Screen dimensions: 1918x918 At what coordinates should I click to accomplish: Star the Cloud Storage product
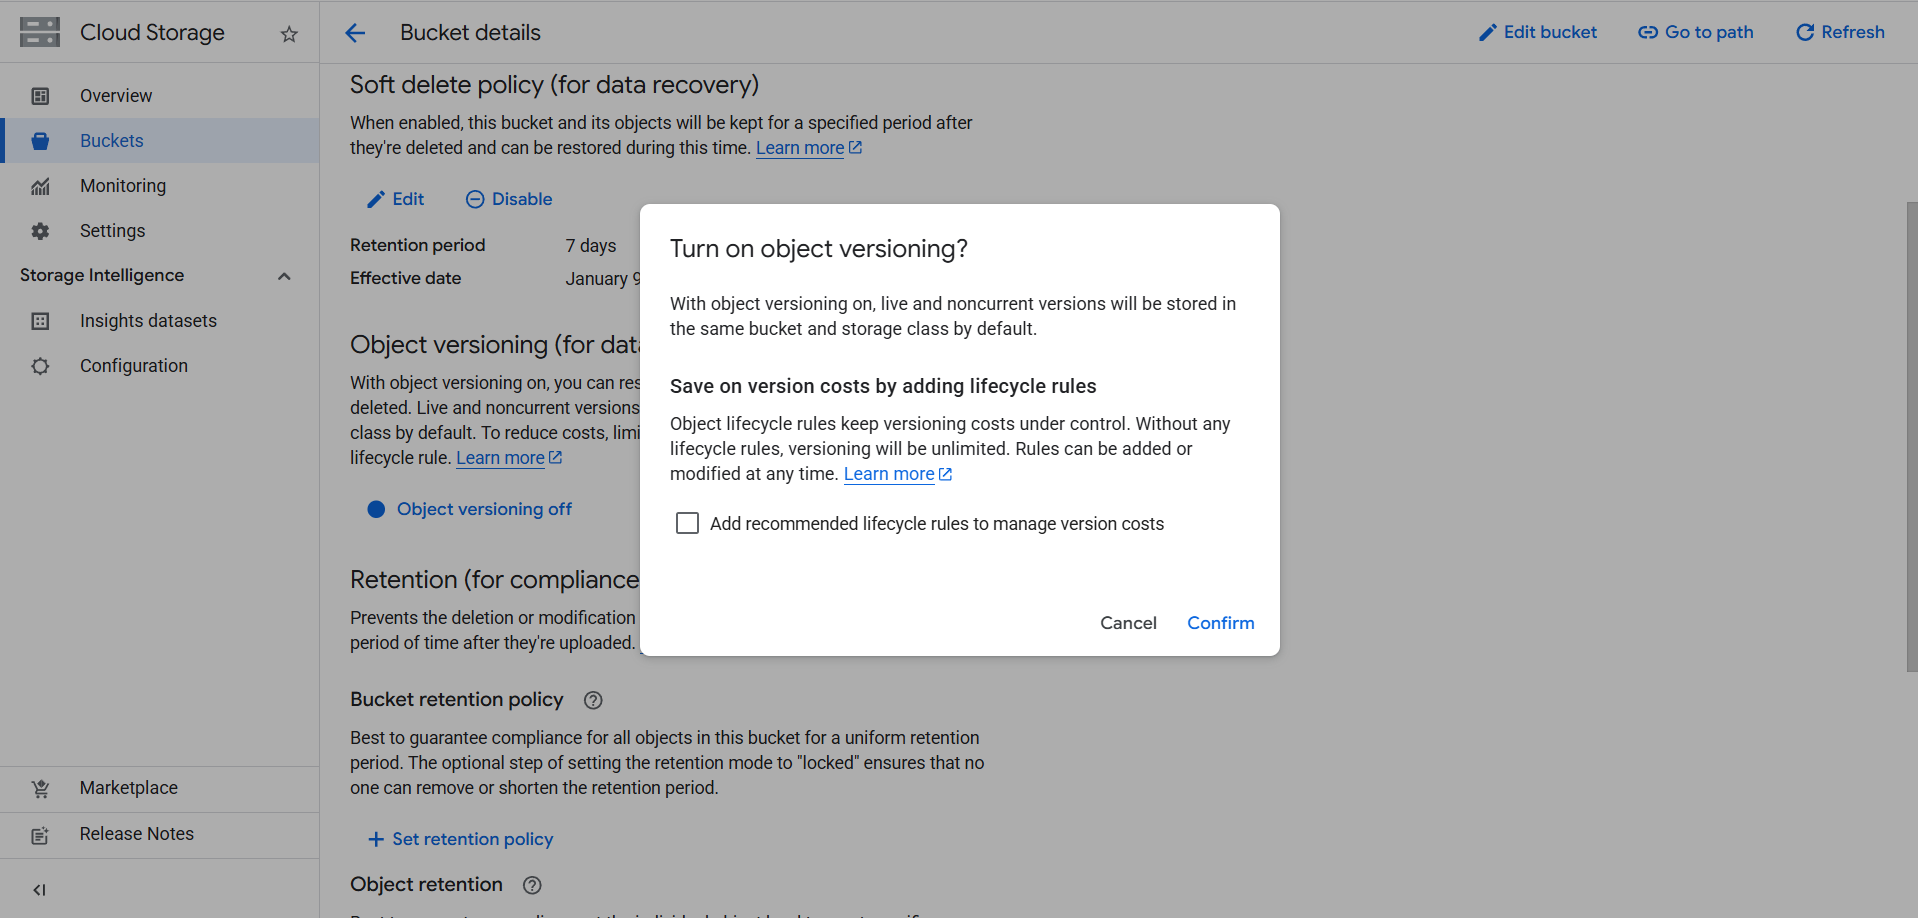point(289,34)
